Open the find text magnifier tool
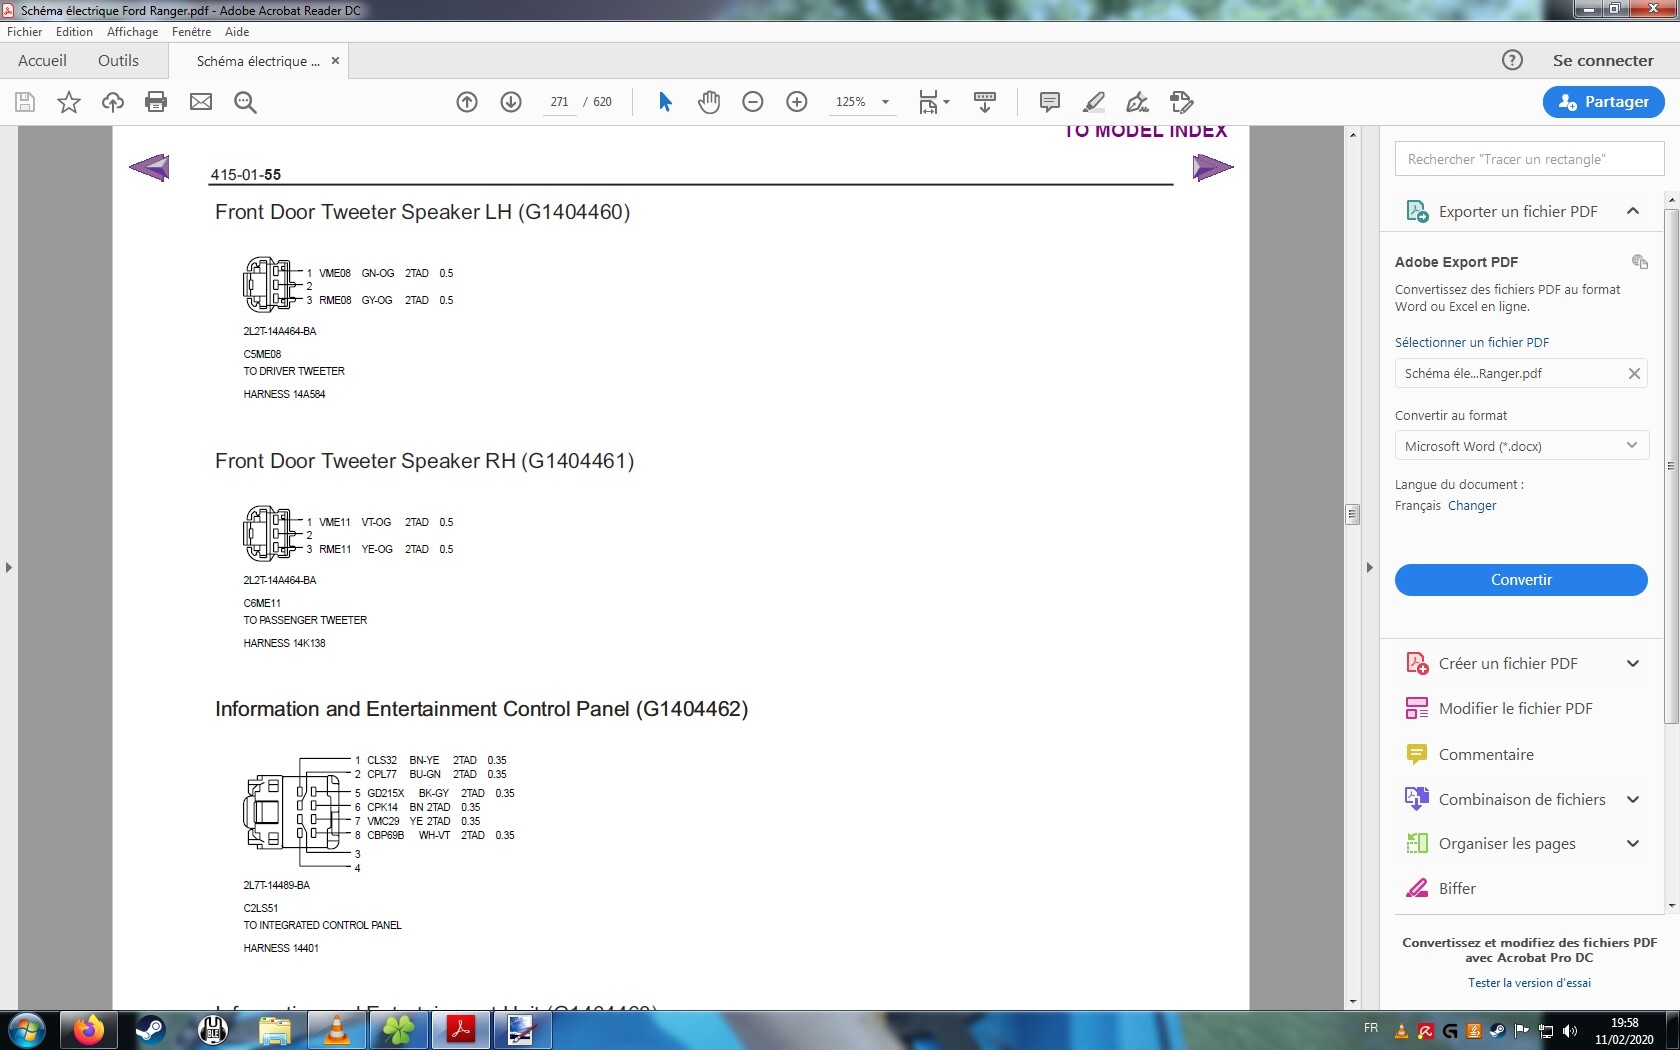 245,102
